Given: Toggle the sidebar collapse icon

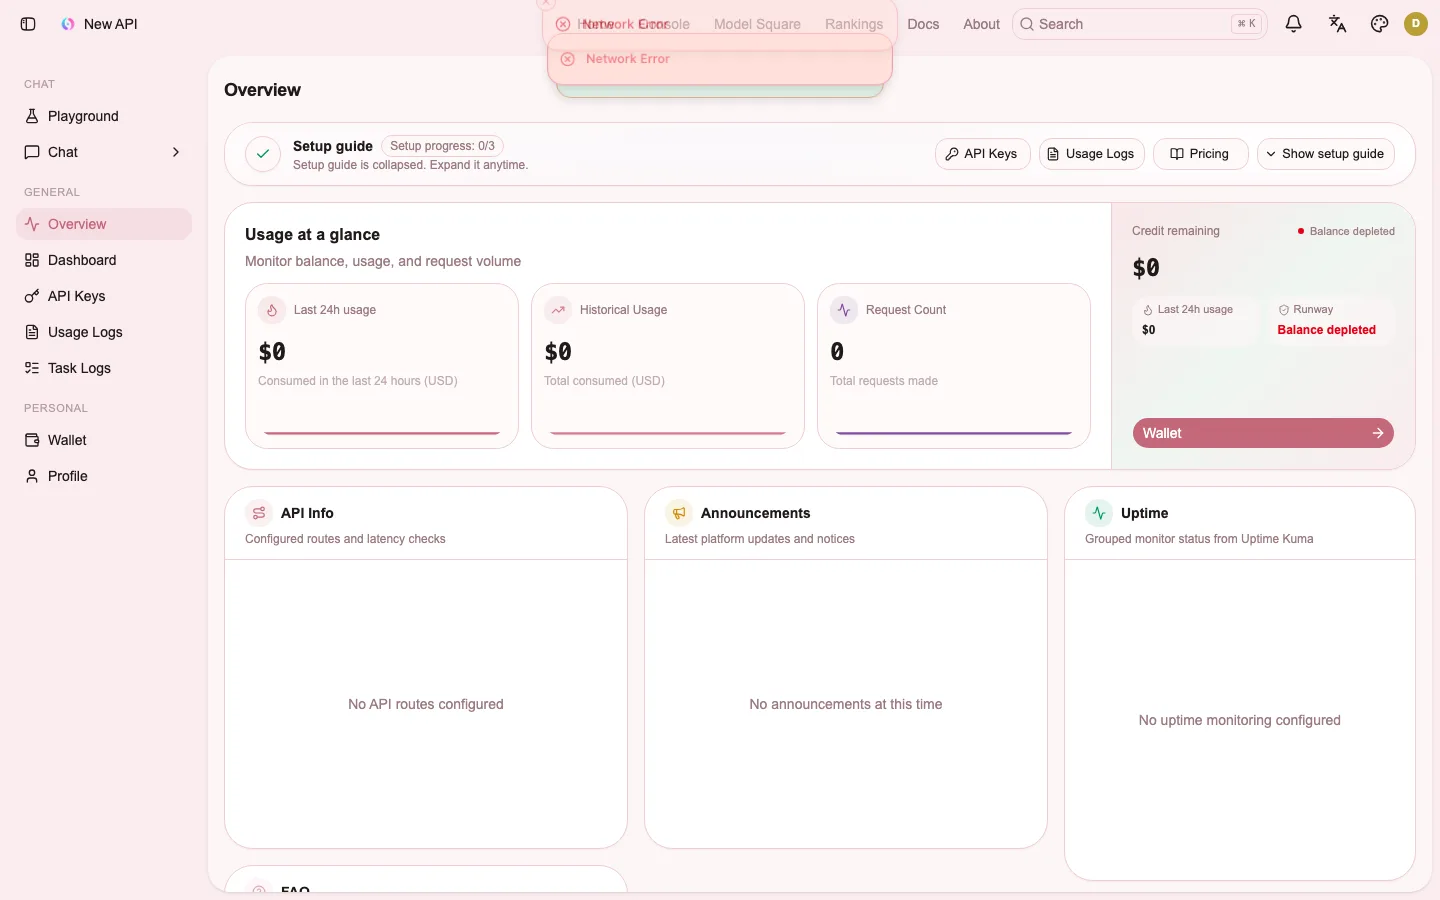Looking at the screenshot, I should 28,24.
